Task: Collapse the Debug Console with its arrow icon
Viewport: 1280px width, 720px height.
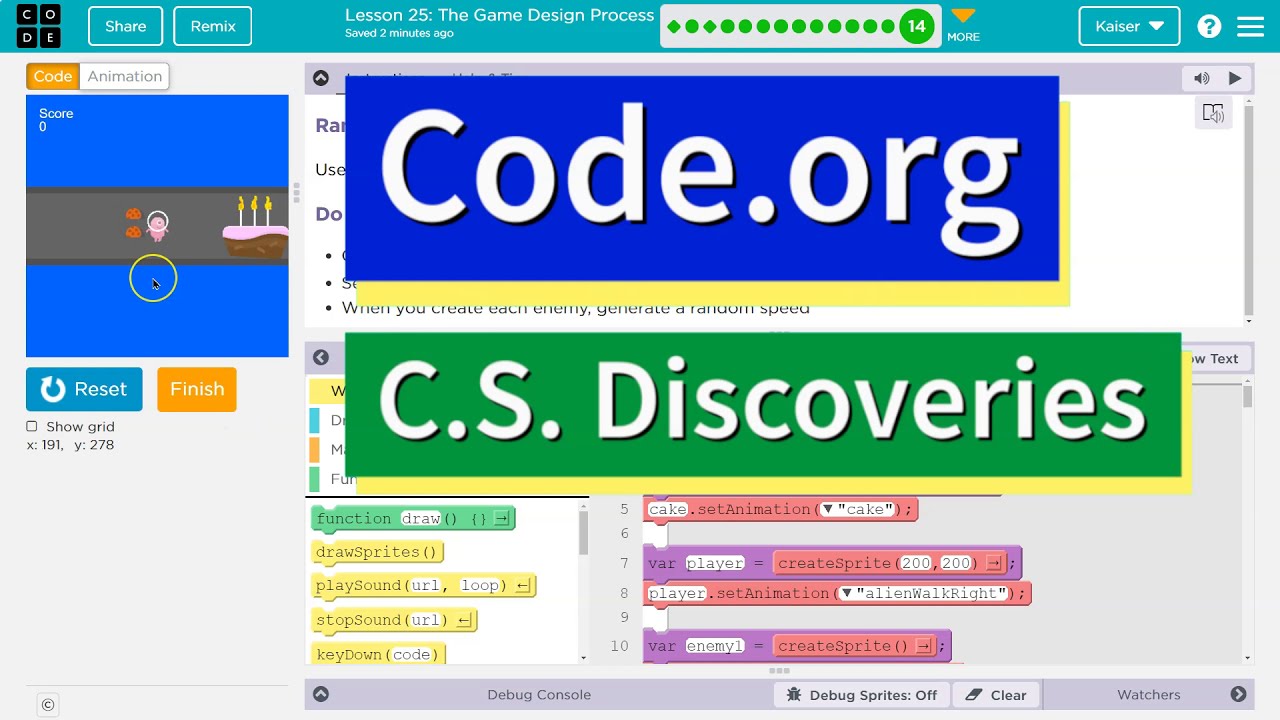Action: [x=321, y=694]
